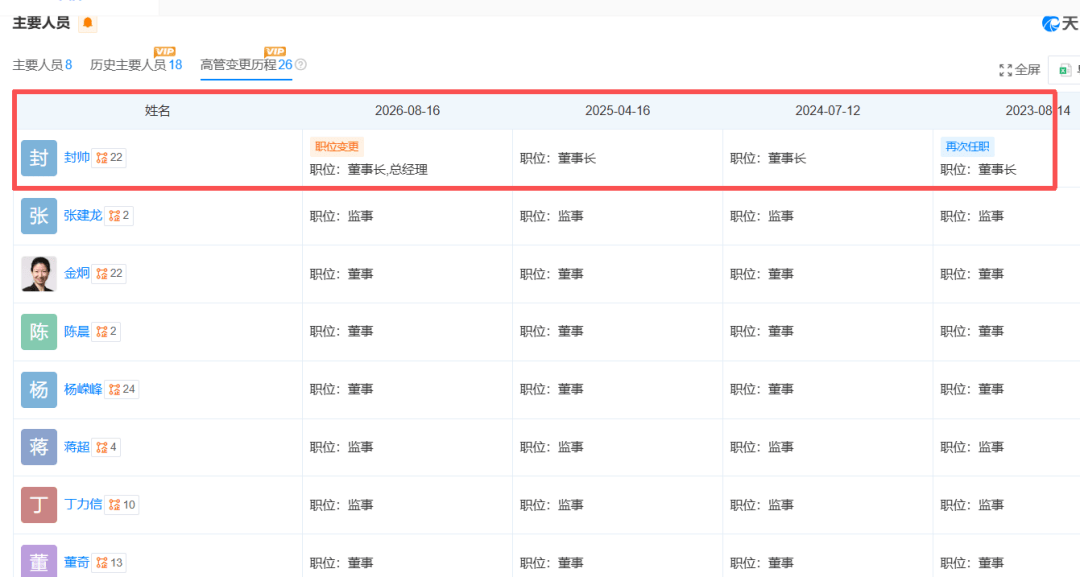Viewport: 1080px width, 577px height.
Task: Click 陈晨 2024-07-12 董事 cell
Action: [827, 331]
